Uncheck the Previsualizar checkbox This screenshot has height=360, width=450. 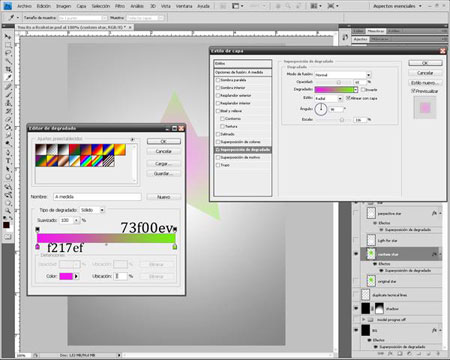(413, 91)
